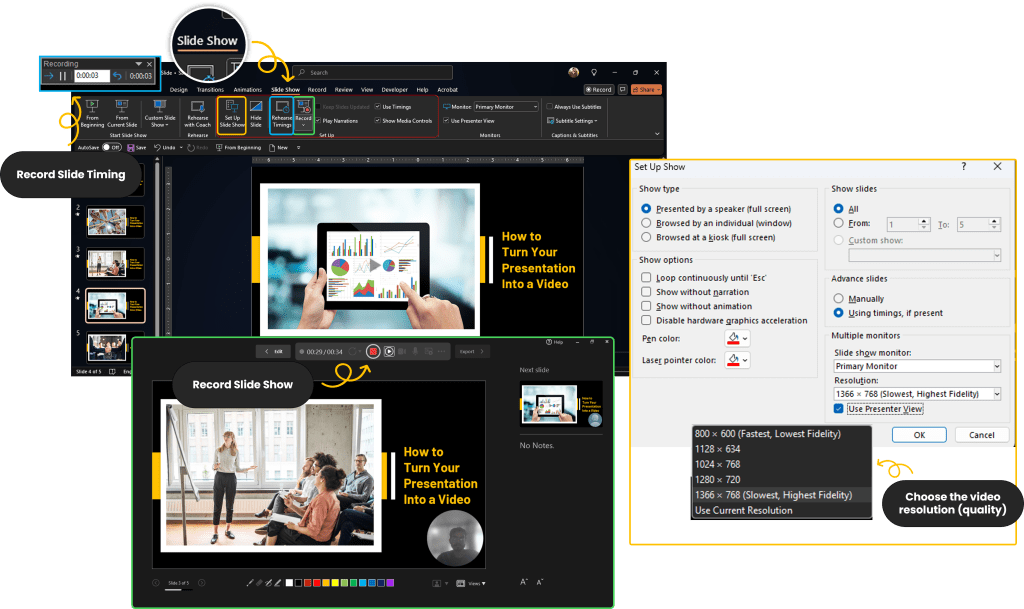Pause the recording timer
The height and width of the screenshot is (609, 1024).
[63, 76]
